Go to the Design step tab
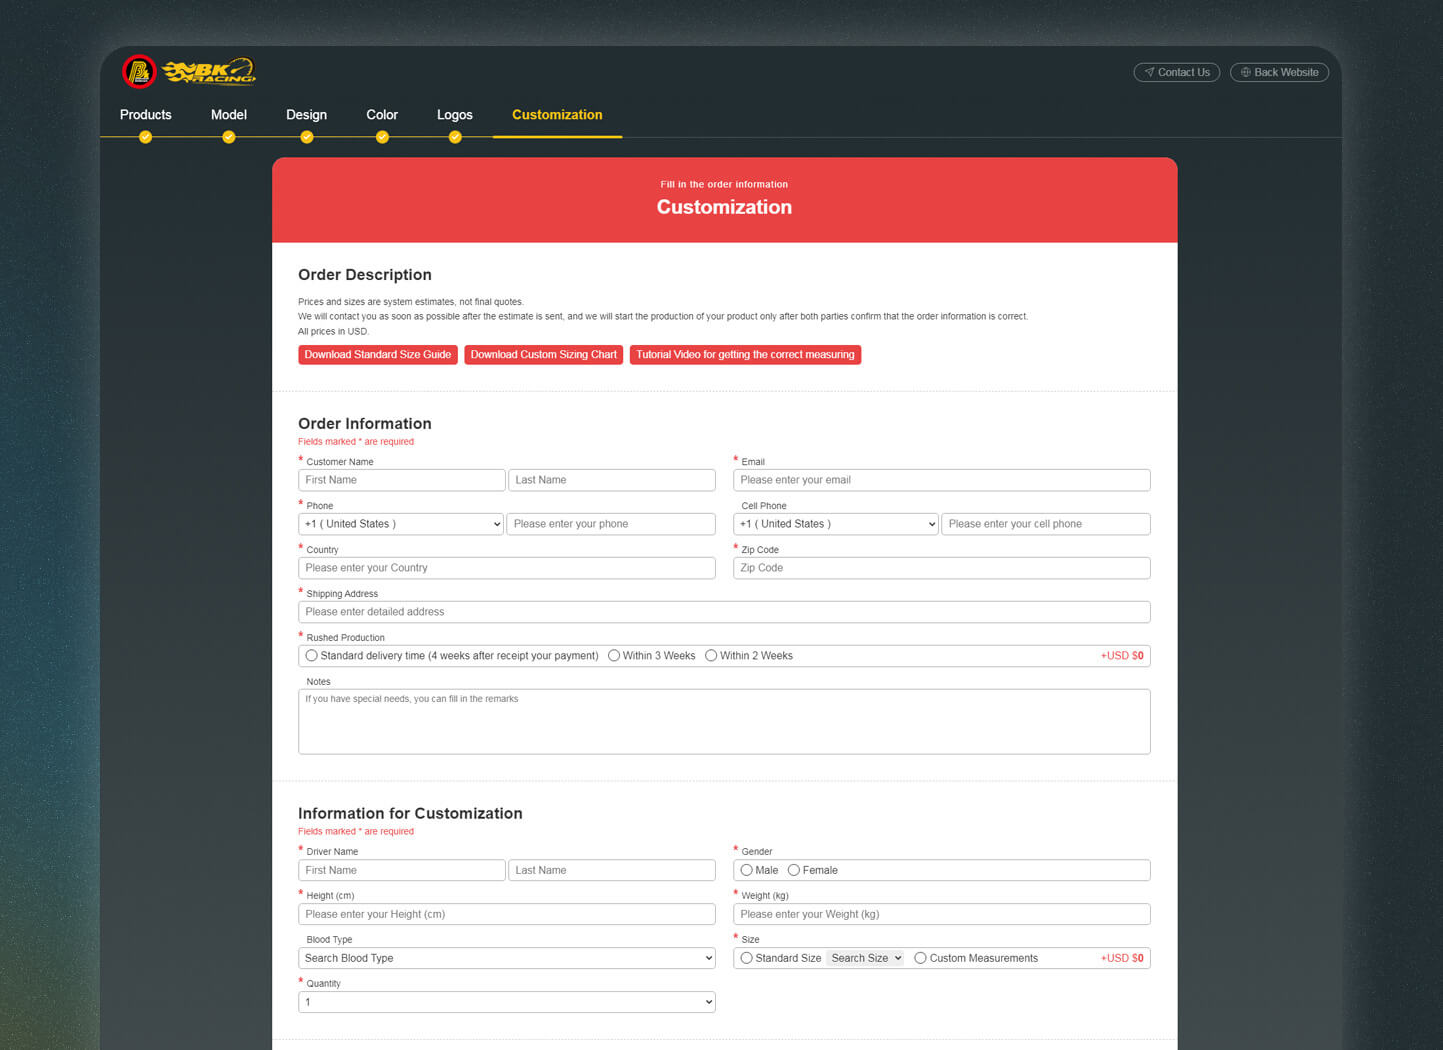The image size is (1443, 1050). point(306,115)
